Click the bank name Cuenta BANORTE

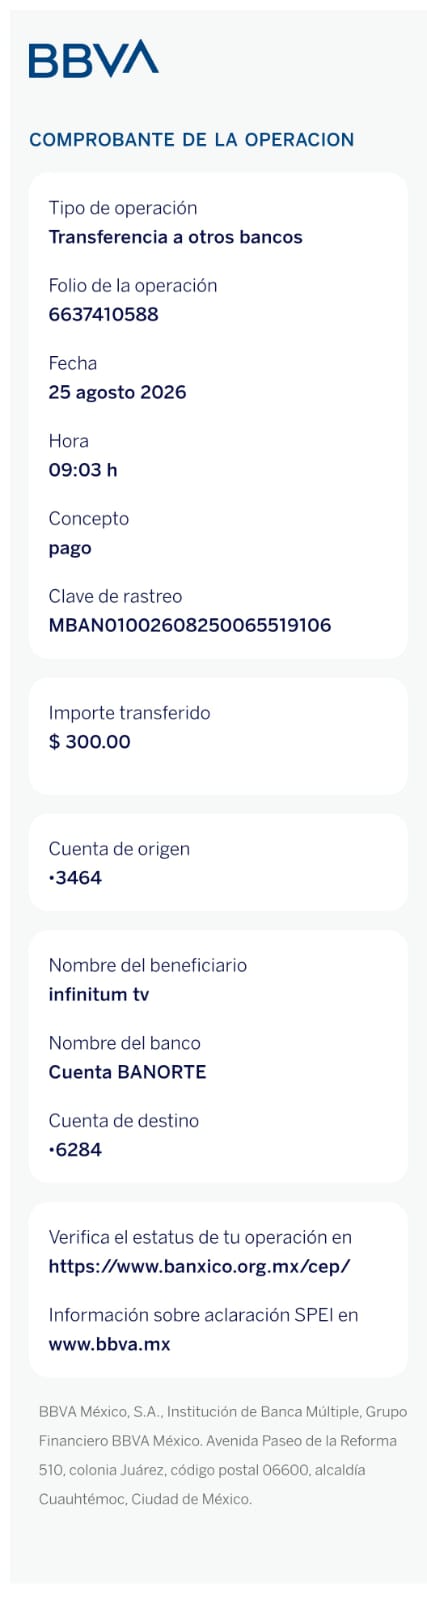tap(127, 1072)
